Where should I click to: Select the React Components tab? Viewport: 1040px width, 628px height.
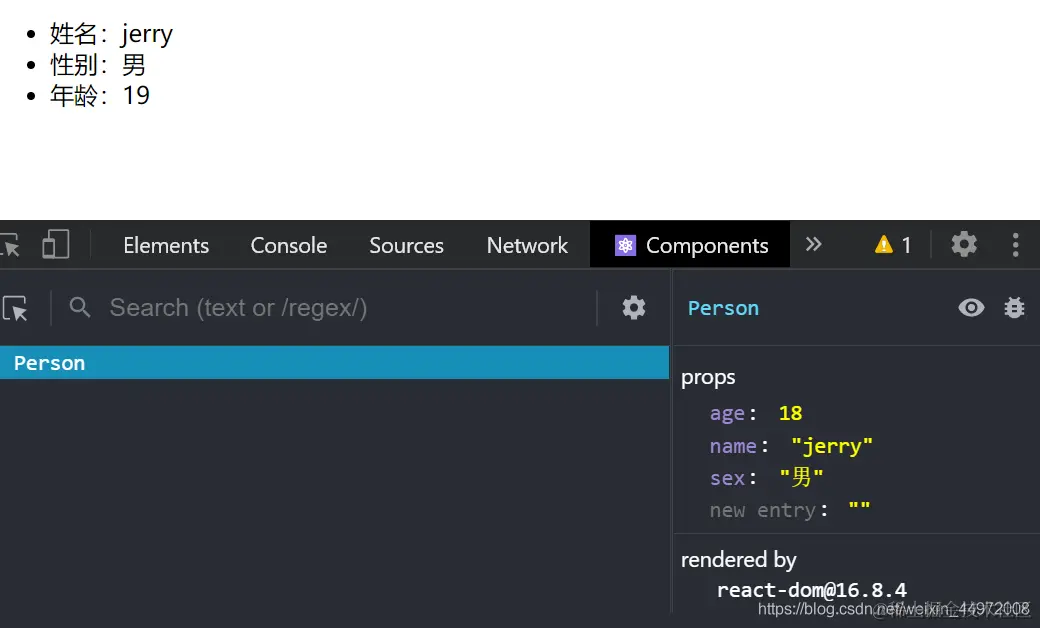coord(690,245)
